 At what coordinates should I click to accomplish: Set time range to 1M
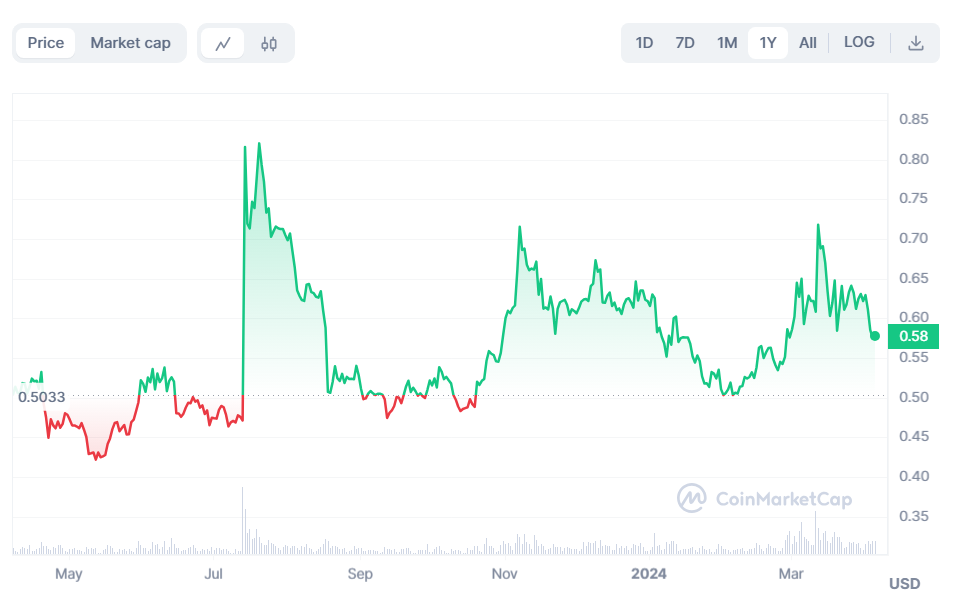(x=727, y=43)
